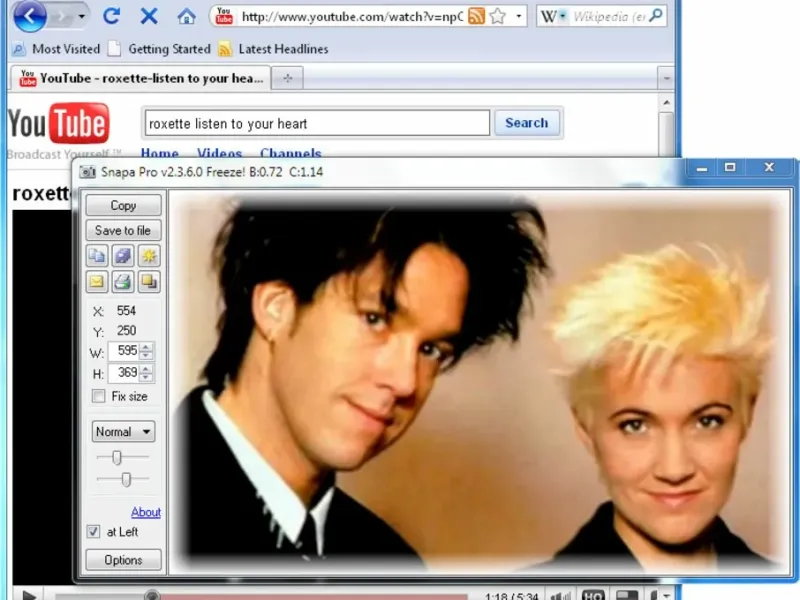The image size is (800, 600).
Task: Toggle the Fix size checkbox
Action: pos(98,396)
